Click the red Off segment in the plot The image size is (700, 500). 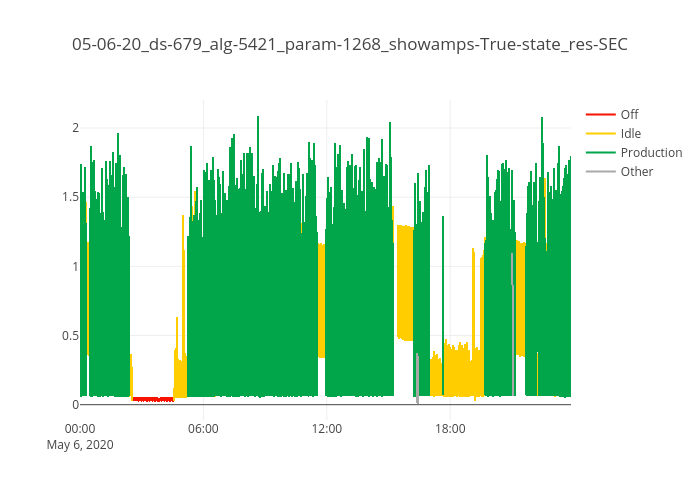pos(153,399)
